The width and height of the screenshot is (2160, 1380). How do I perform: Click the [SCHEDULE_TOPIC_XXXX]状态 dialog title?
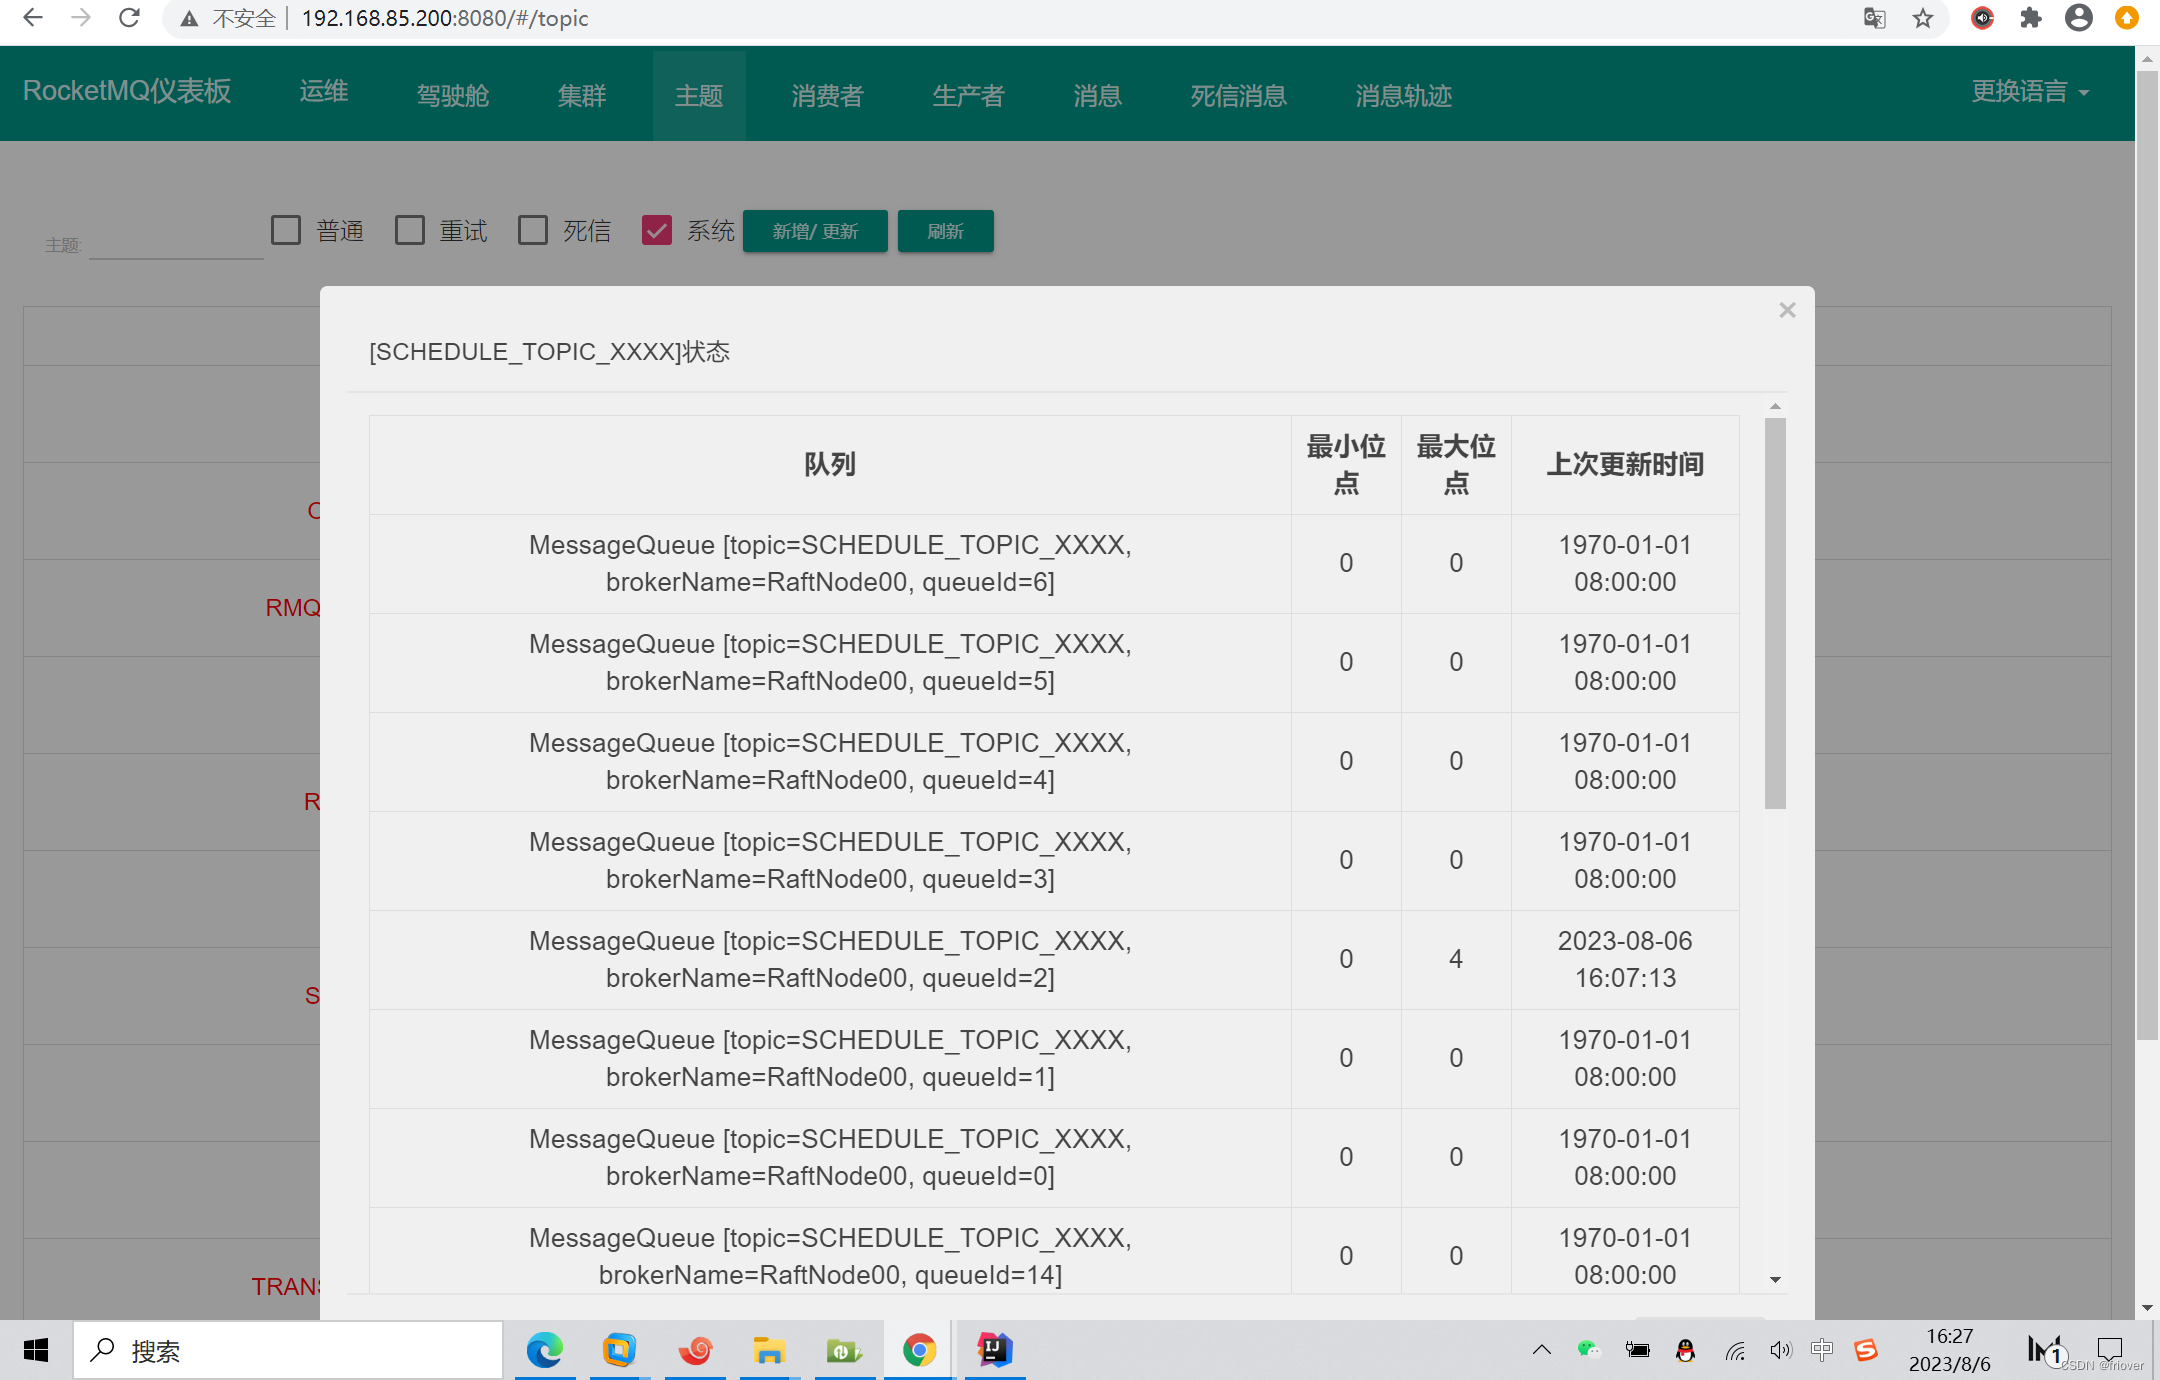coord(549,352)
